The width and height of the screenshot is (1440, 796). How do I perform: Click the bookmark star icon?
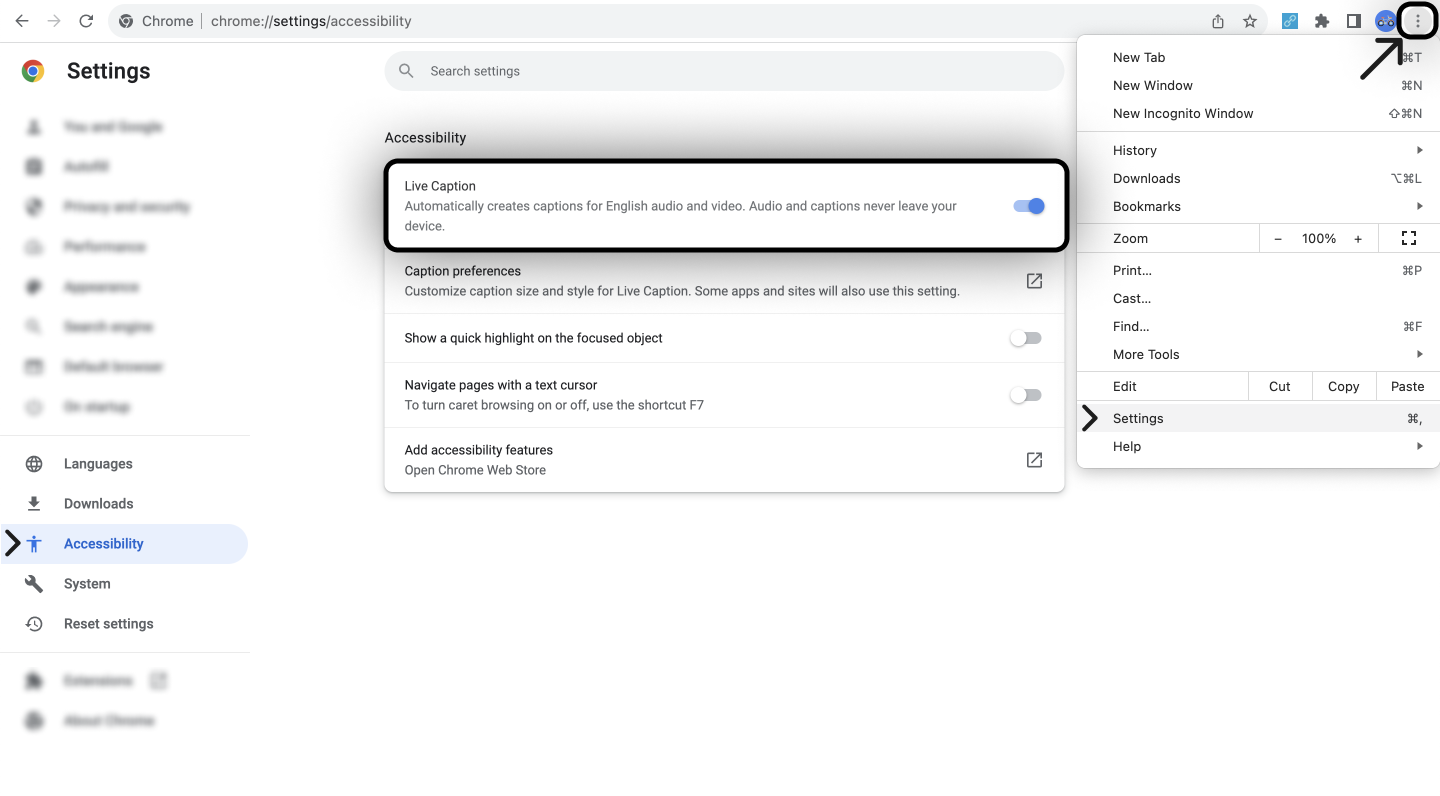coord(1249,21)
